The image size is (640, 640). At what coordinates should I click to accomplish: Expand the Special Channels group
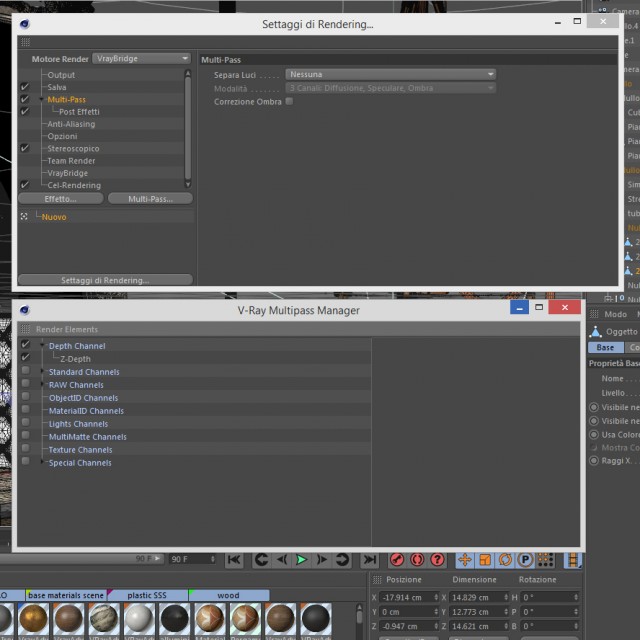point(42,462)
